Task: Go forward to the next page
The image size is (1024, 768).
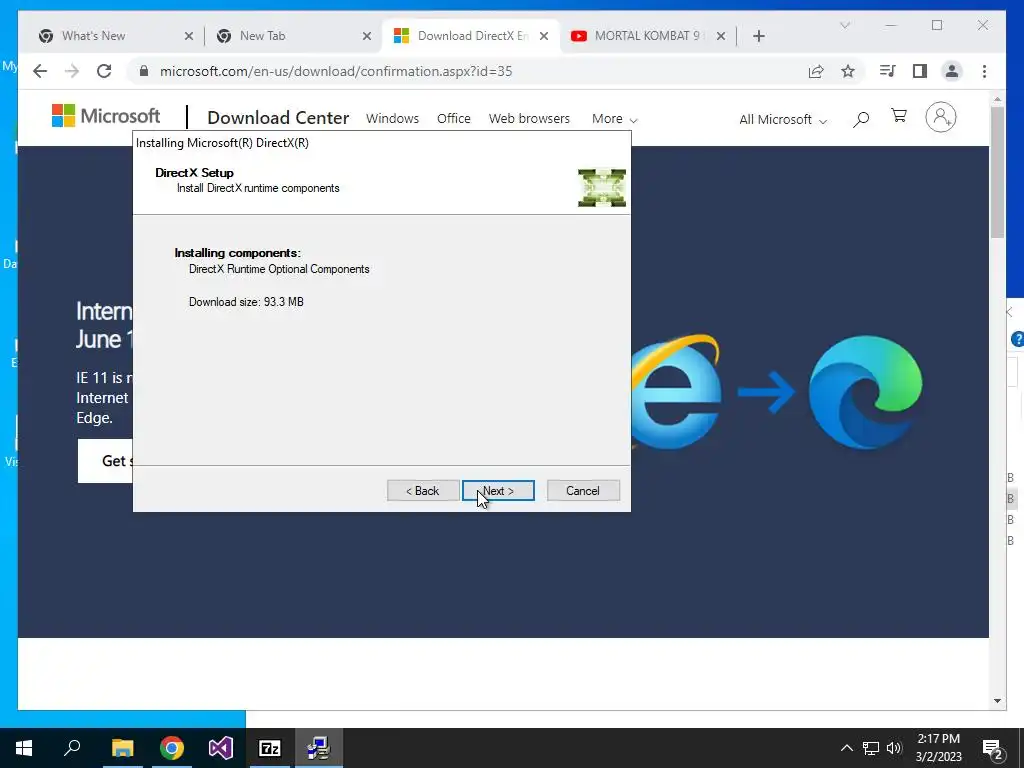Action: point(72,71)
